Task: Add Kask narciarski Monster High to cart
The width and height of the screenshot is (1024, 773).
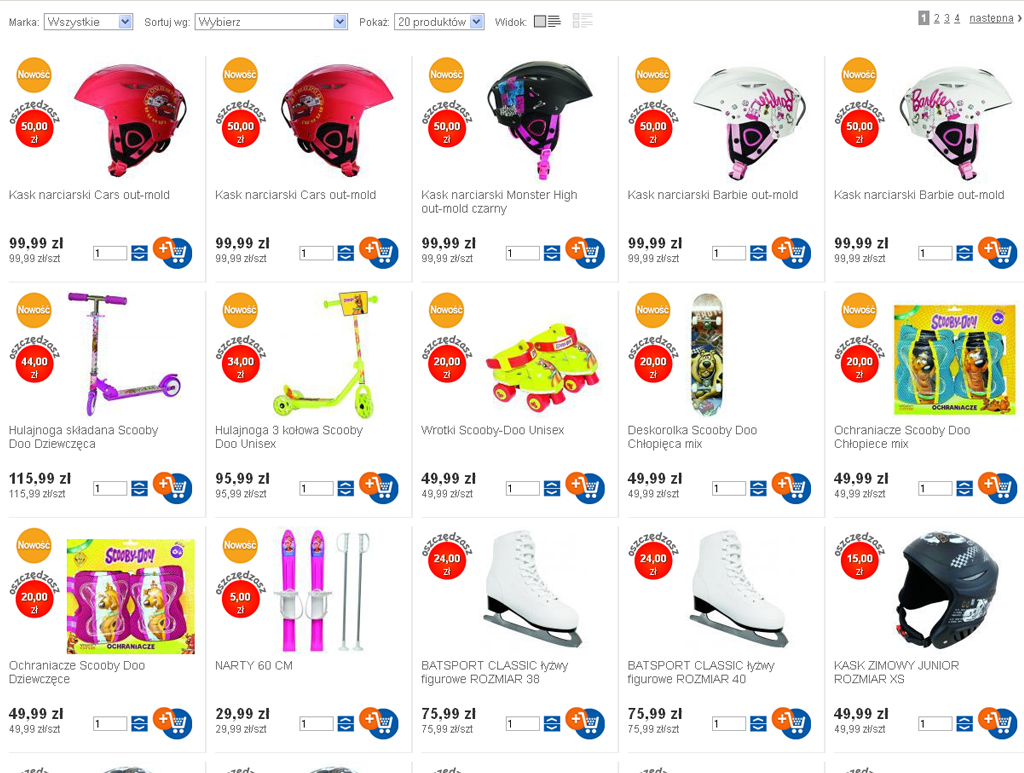Action: [585, 252]
